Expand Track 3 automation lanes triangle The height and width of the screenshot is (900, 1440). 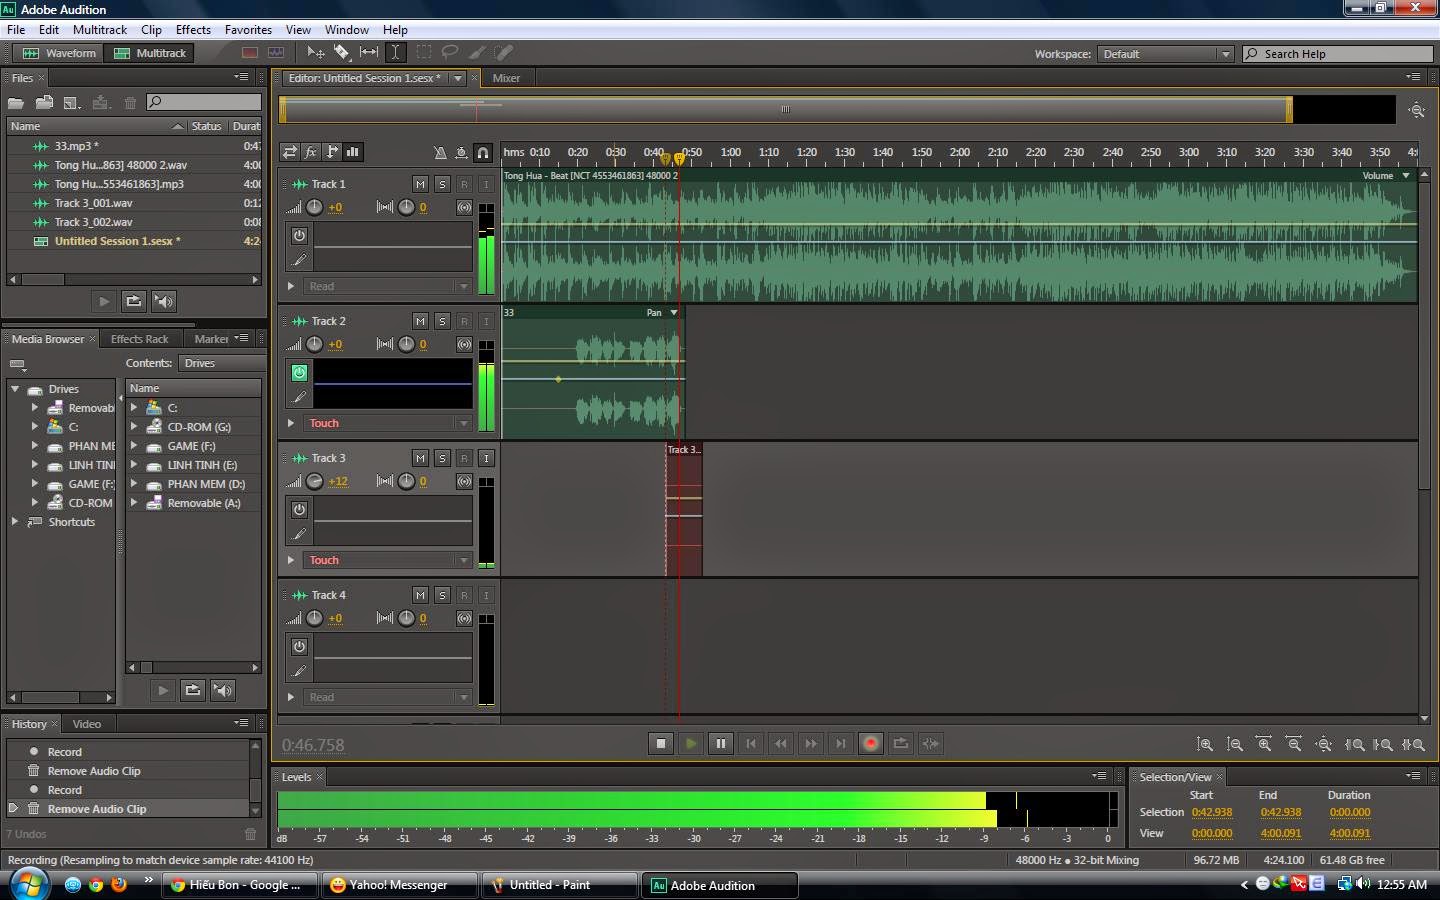pos(291,560)
